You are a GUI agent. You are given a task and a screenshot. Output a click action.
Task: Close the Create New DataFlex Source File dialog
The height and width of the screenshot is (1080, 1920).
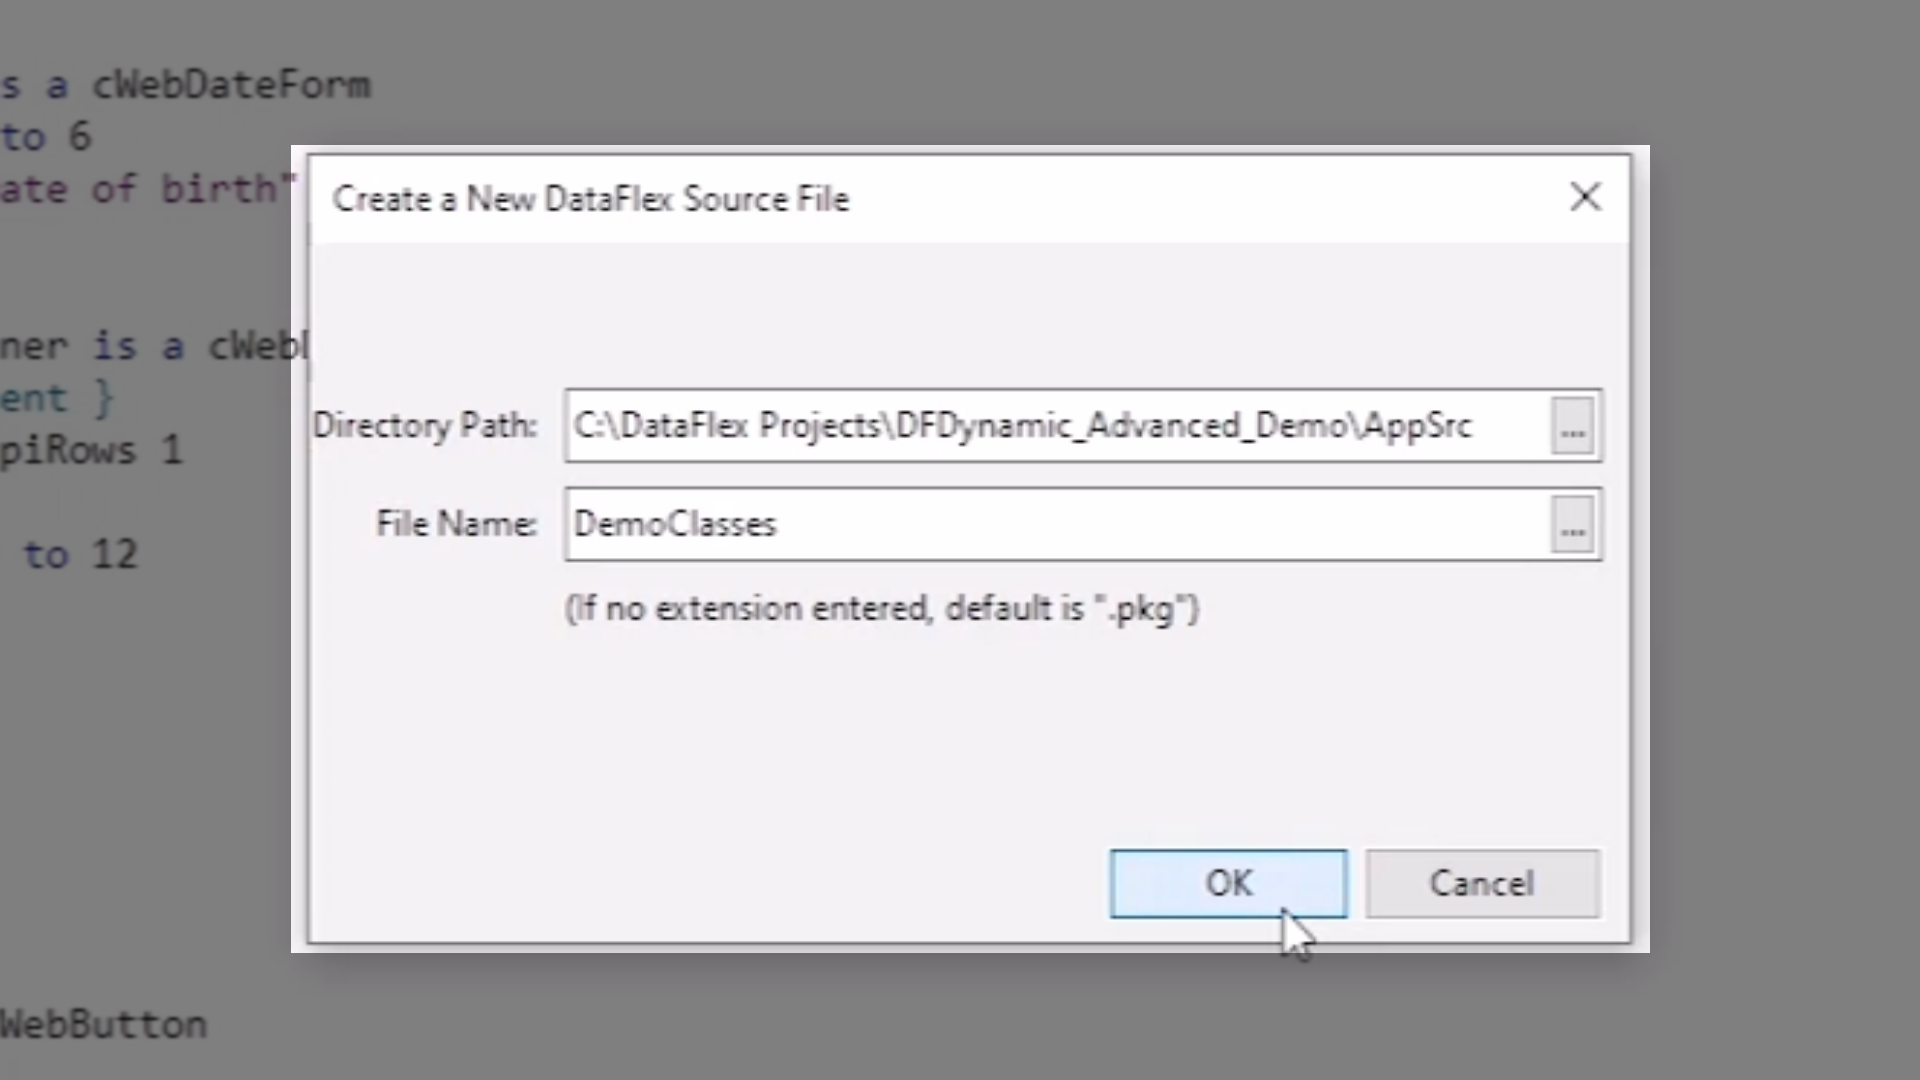[x=1585, y=197]
